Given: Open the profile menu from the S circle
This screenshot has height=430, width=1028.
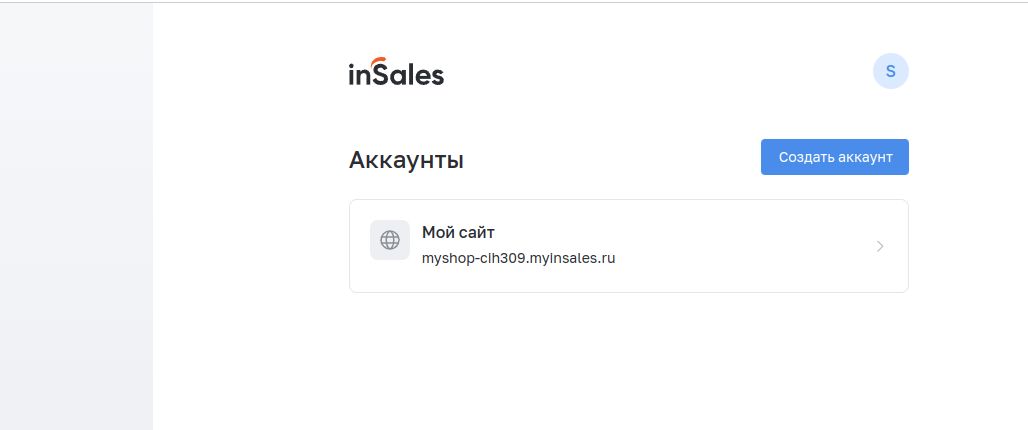Looking at the screenshot, I should coord(890,71).
